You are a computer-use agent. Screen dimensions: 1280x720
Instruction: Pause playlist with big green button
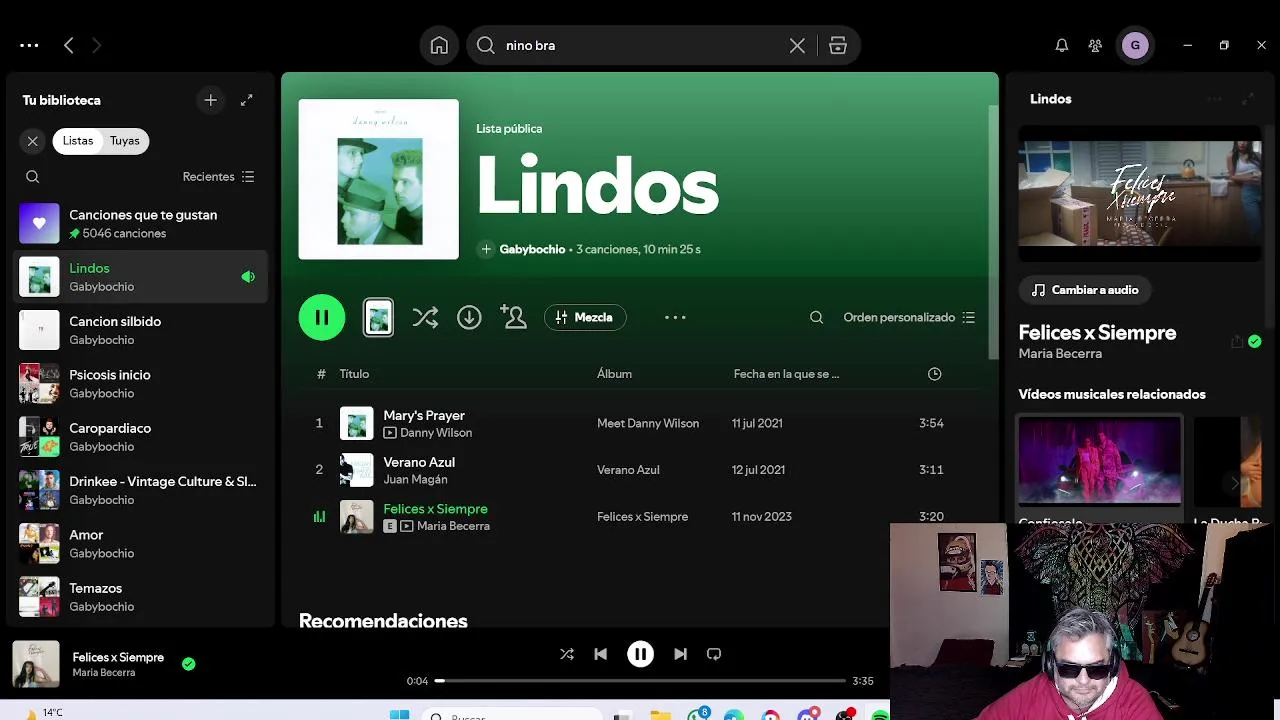coord(322,317)
